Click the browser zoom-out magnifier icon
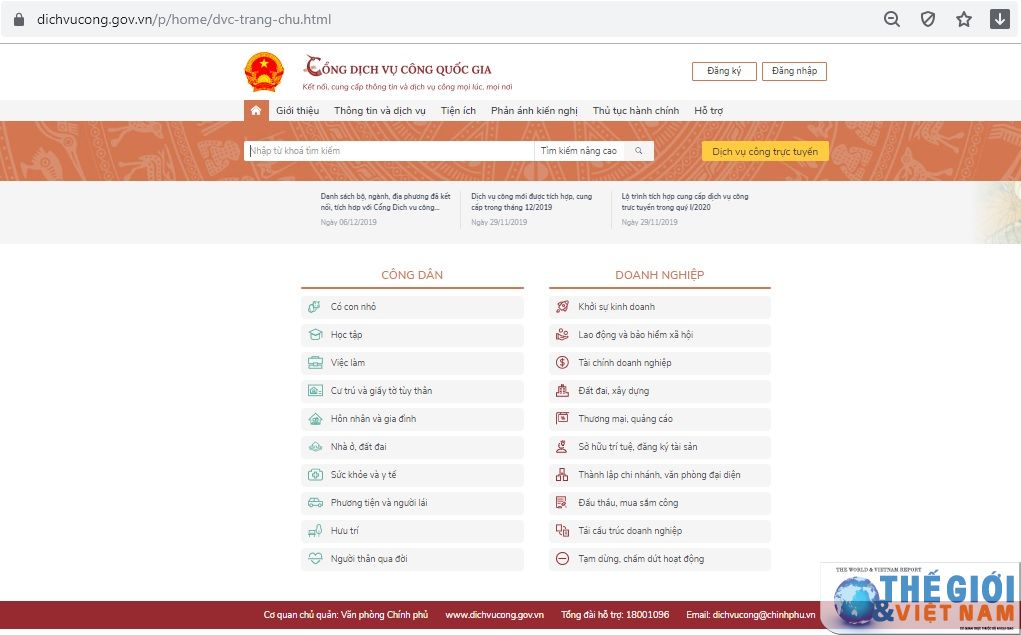The height and width of the screenshot is (635, 1021). (x=891, y=19)
